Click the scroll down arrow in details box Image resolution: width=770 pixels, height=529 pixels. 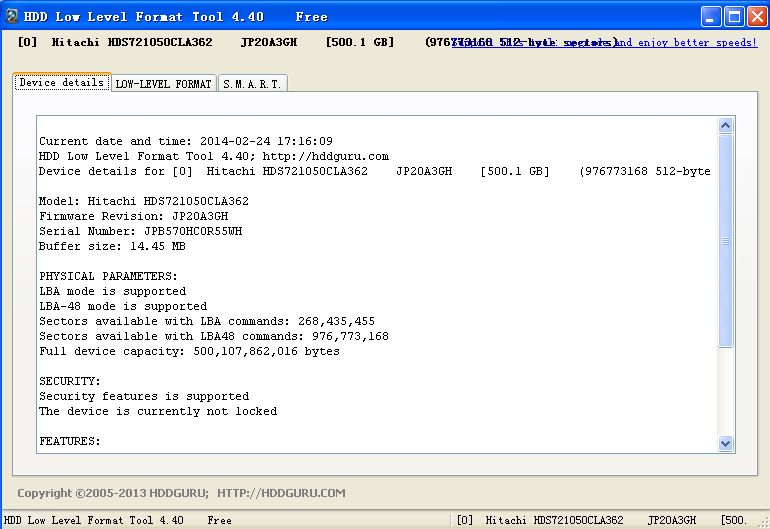725,444
